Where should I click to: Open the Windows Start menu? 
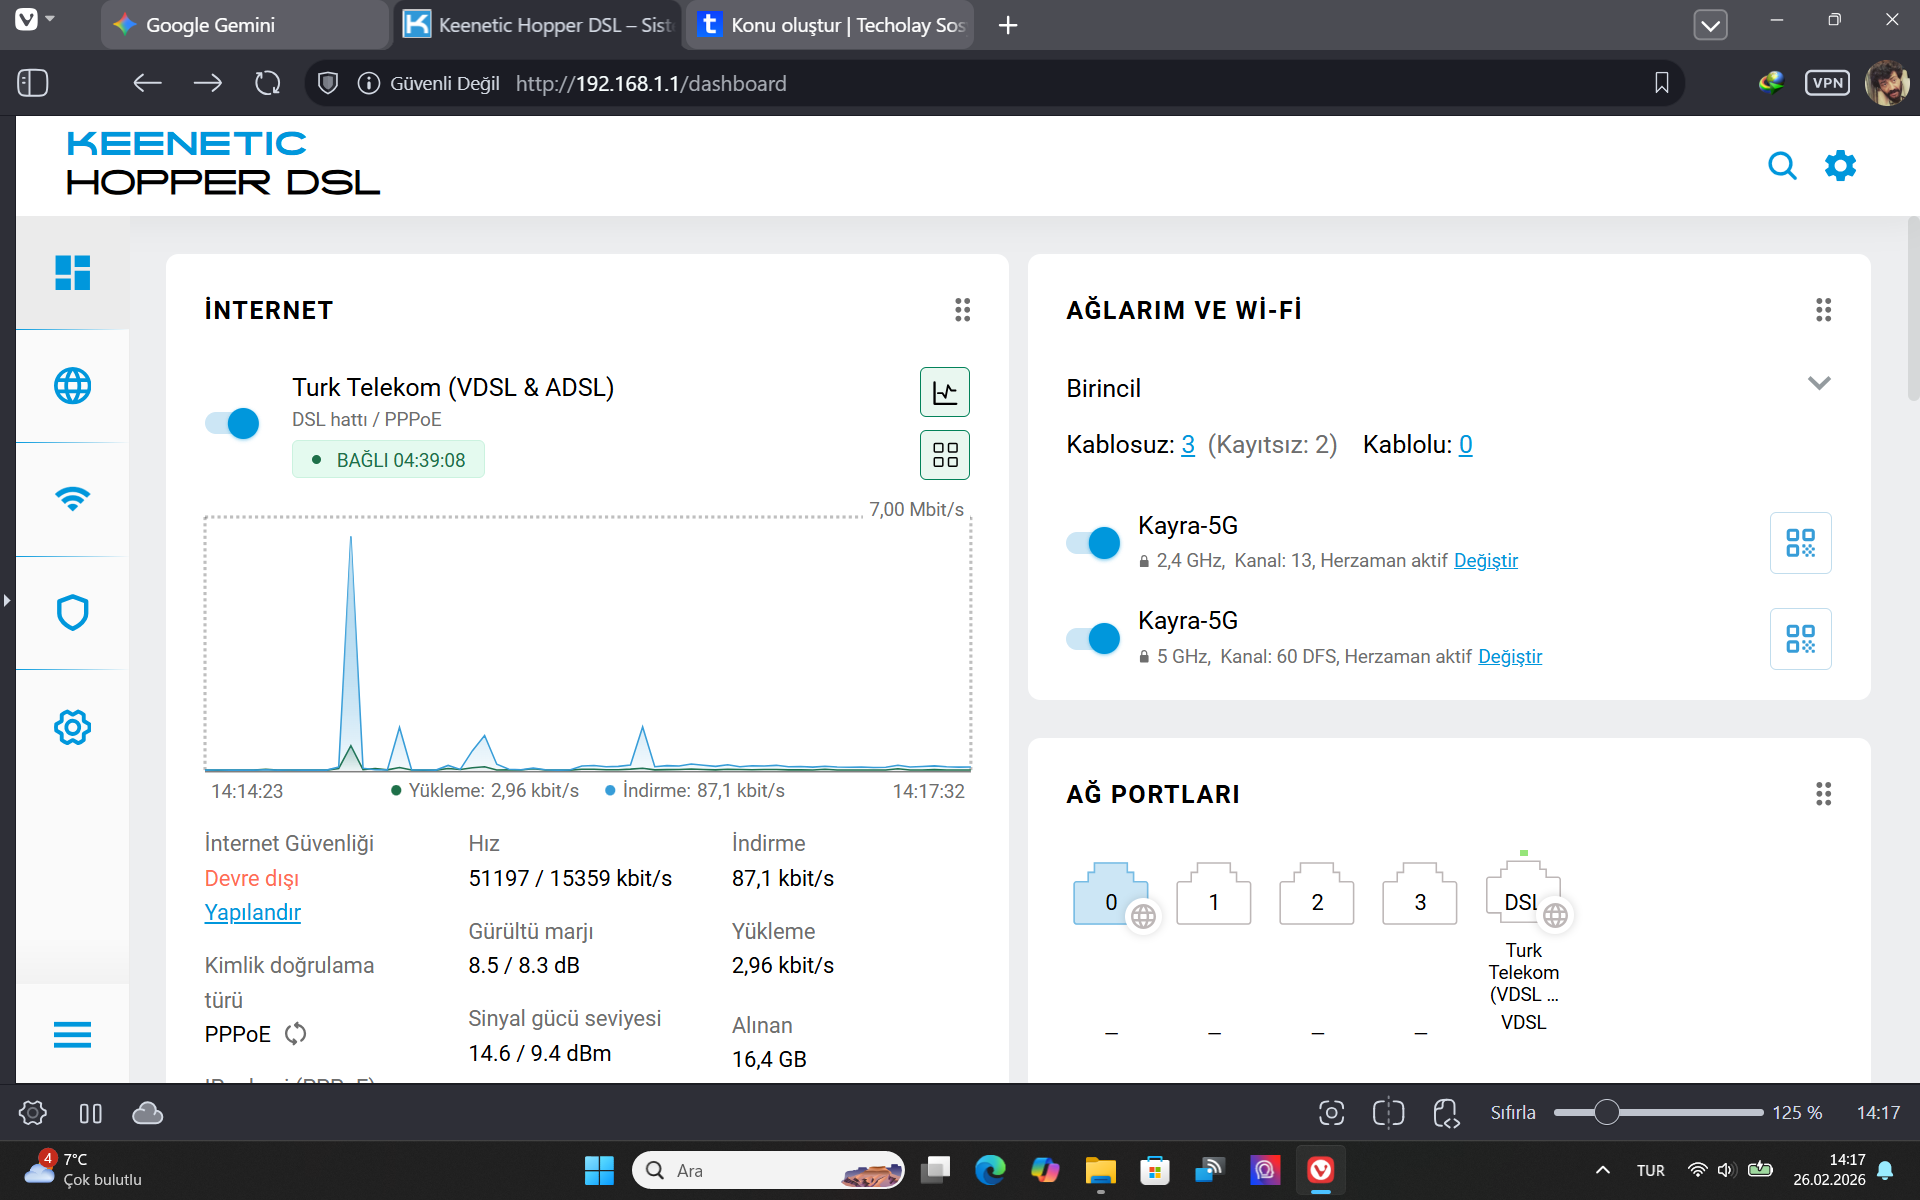pyautogui.click(x=599, y=1170)
